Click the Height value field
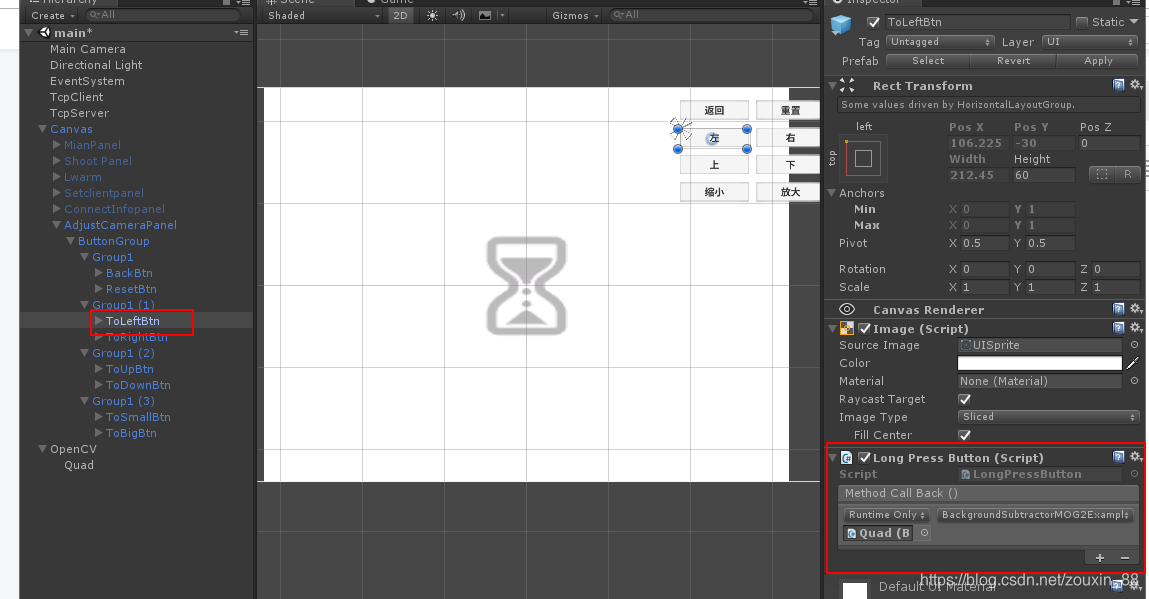The width and height of the screenshot is (1149, 599). click(1043, 175)
